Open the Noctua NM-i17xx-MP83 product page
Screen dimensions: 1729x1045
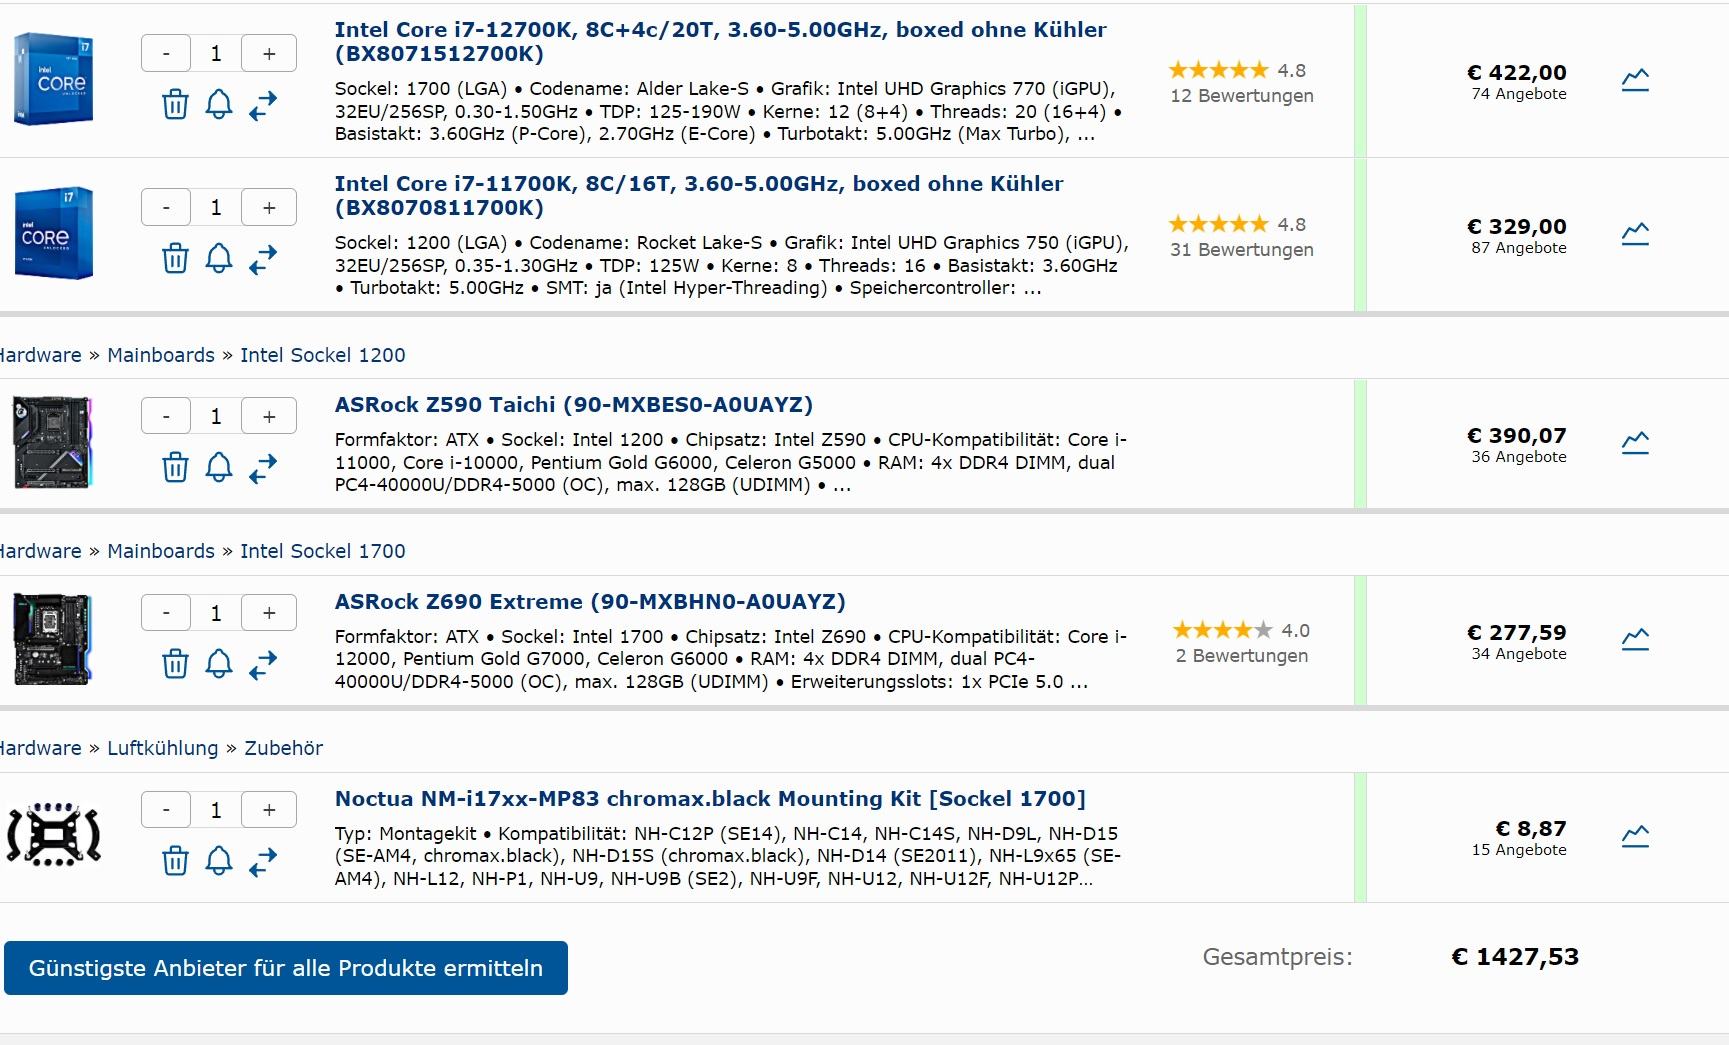tap(710, 799)
